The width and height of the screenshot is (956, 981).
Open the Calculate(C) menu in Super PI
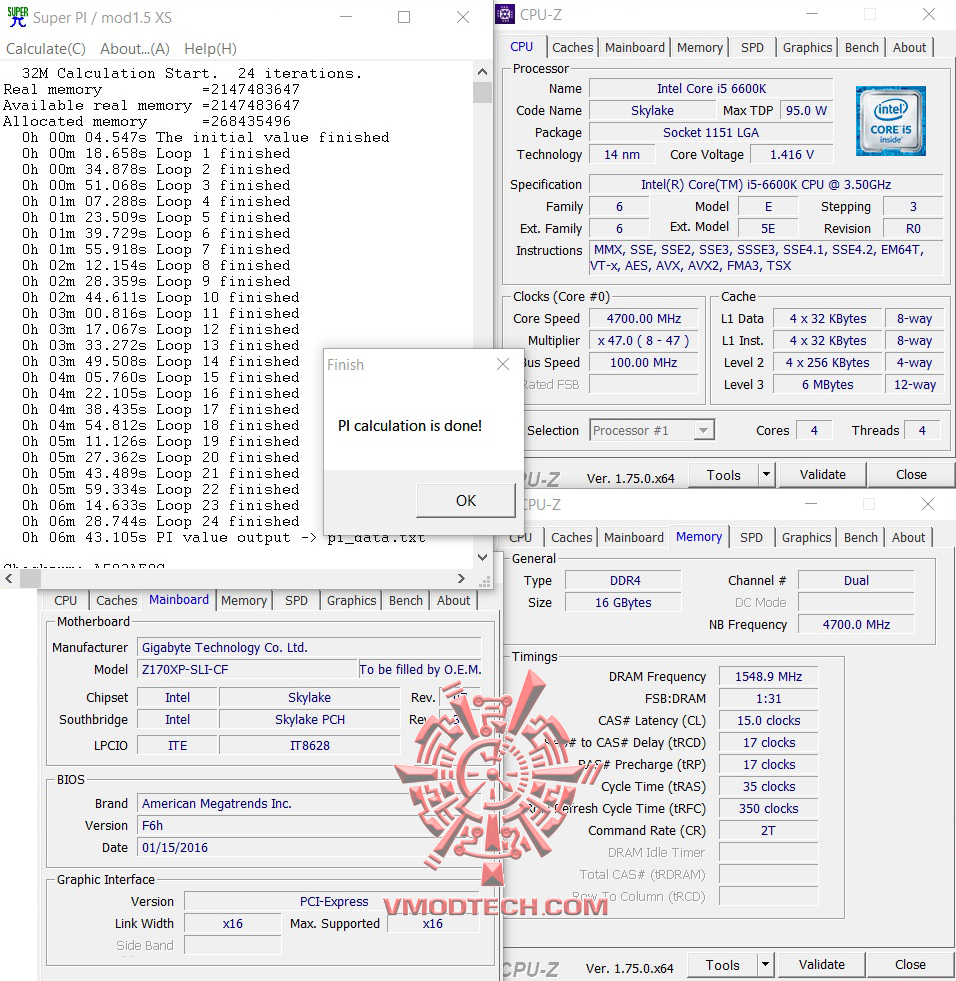coord(46,49)
